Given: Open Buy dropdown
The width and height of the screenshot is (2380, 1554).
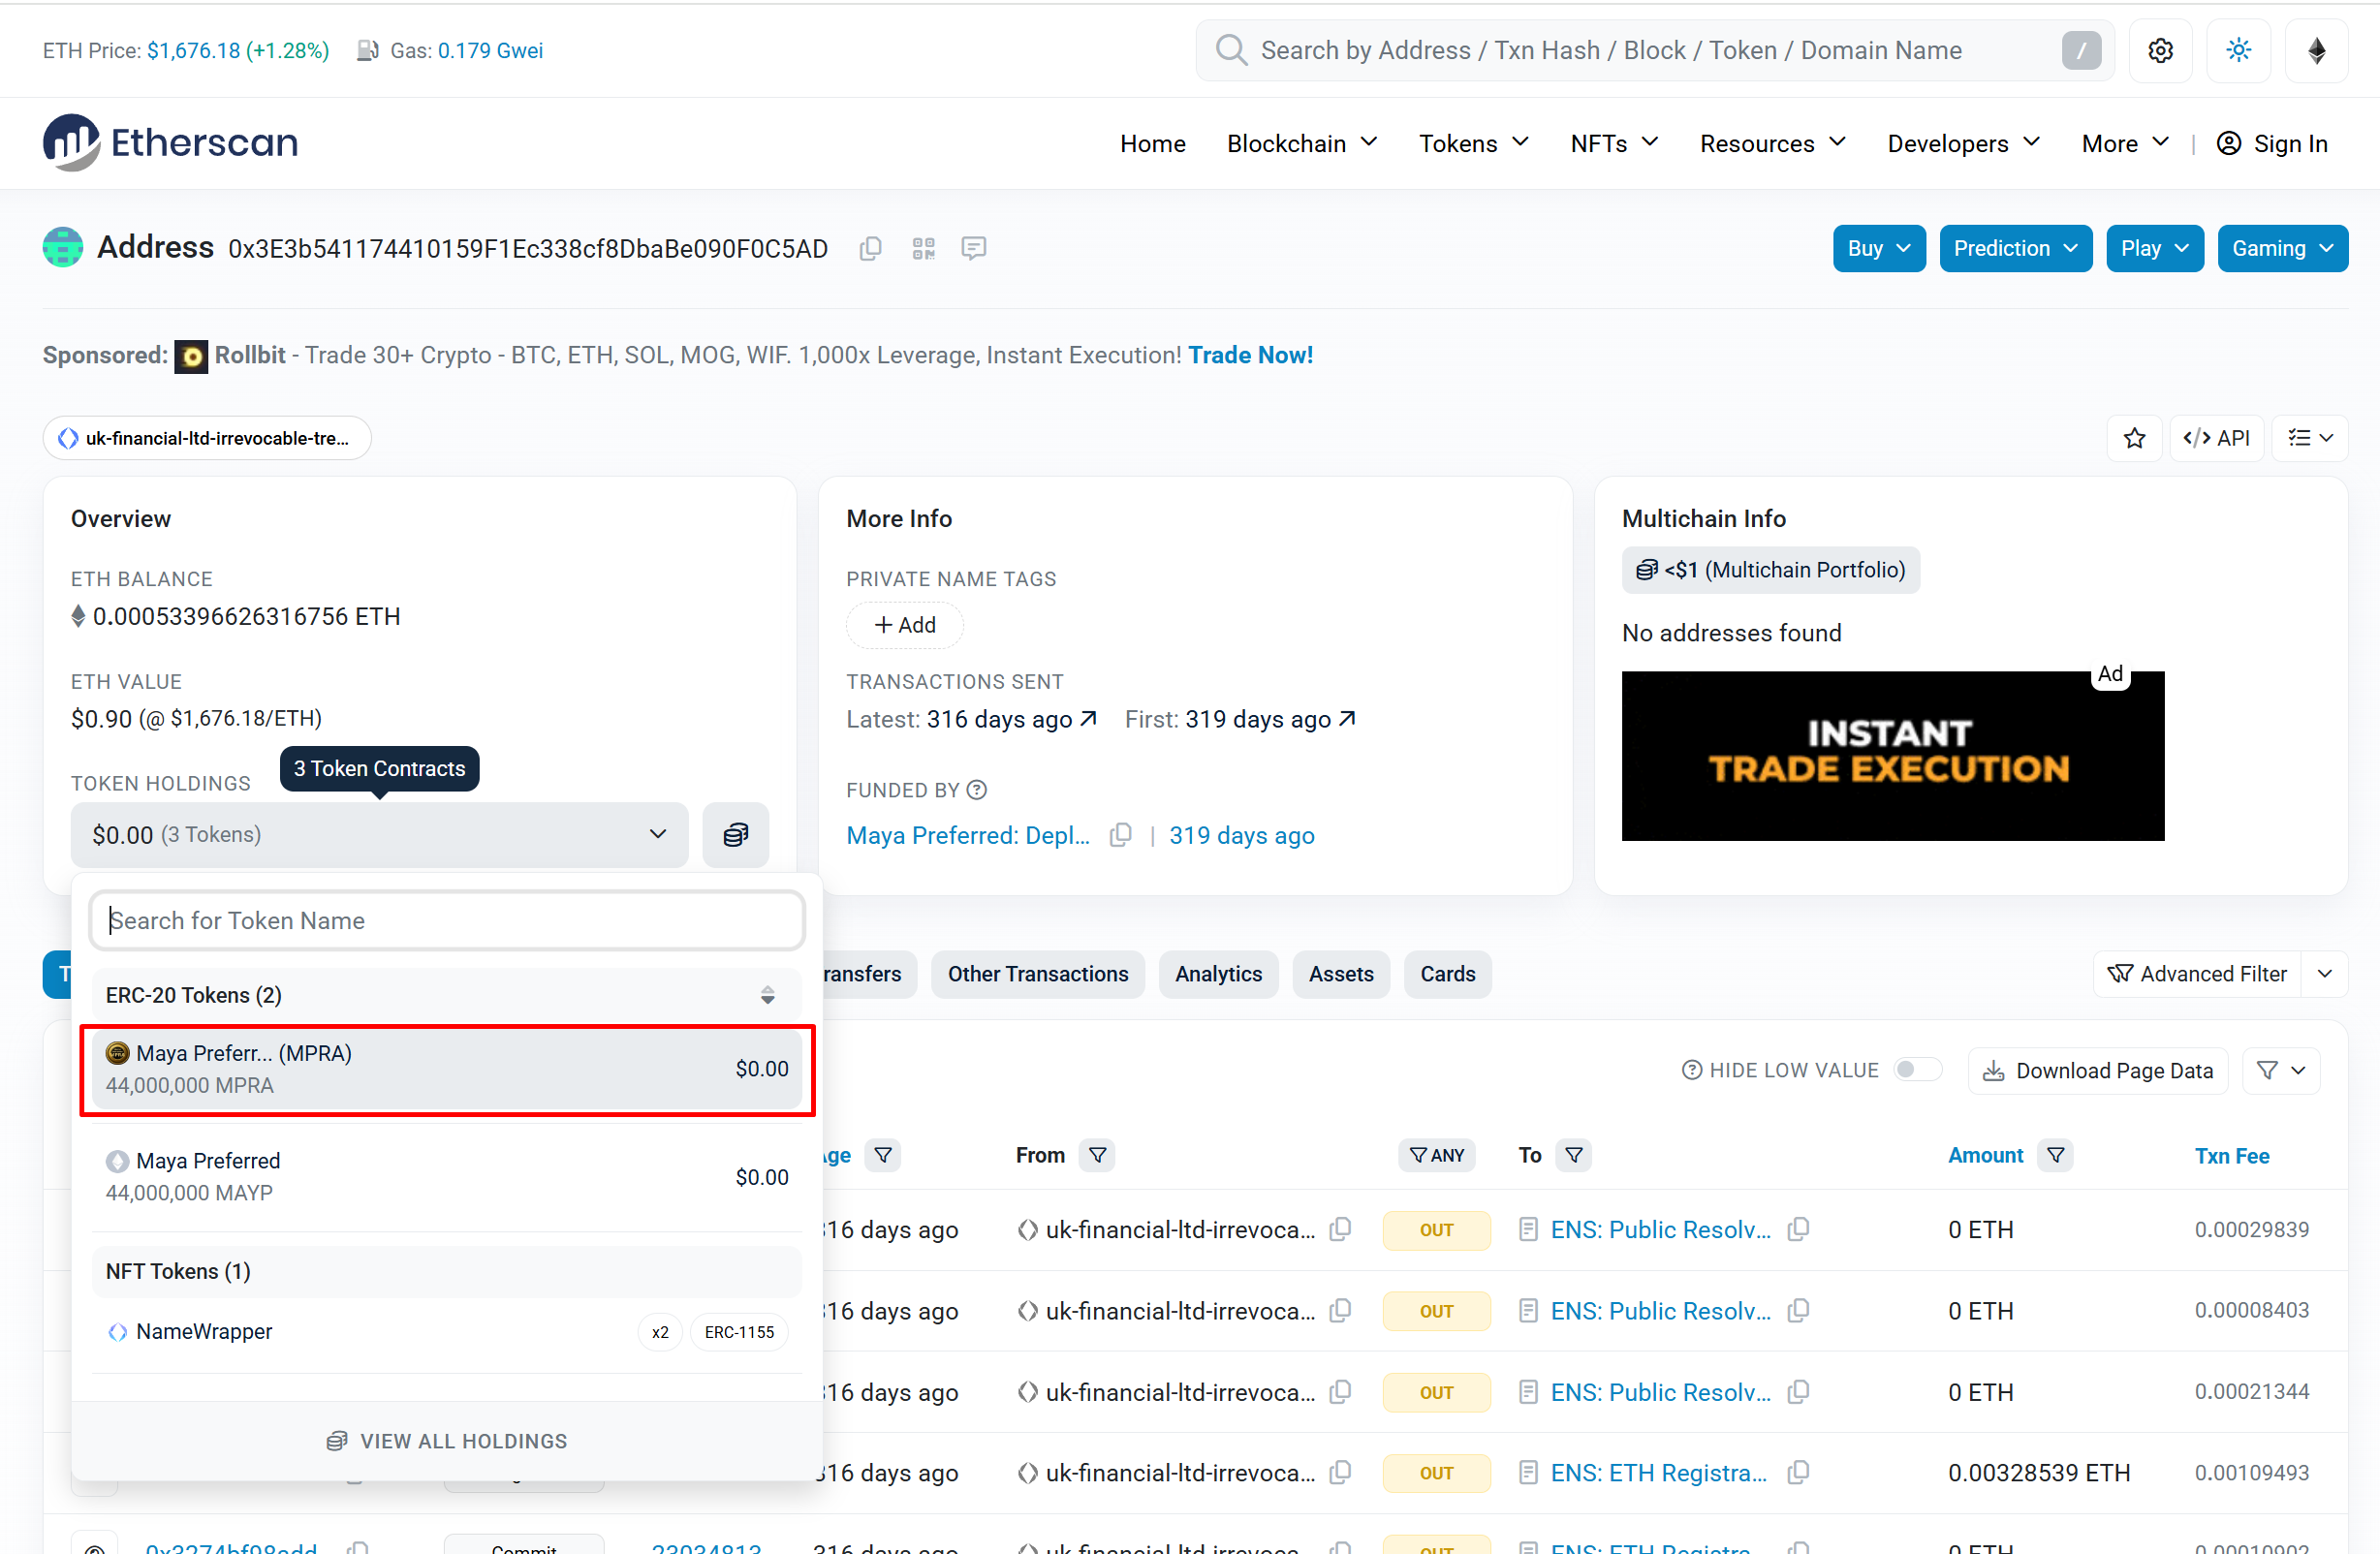Looking at the screenshot, I should (x=1878, y=248).
